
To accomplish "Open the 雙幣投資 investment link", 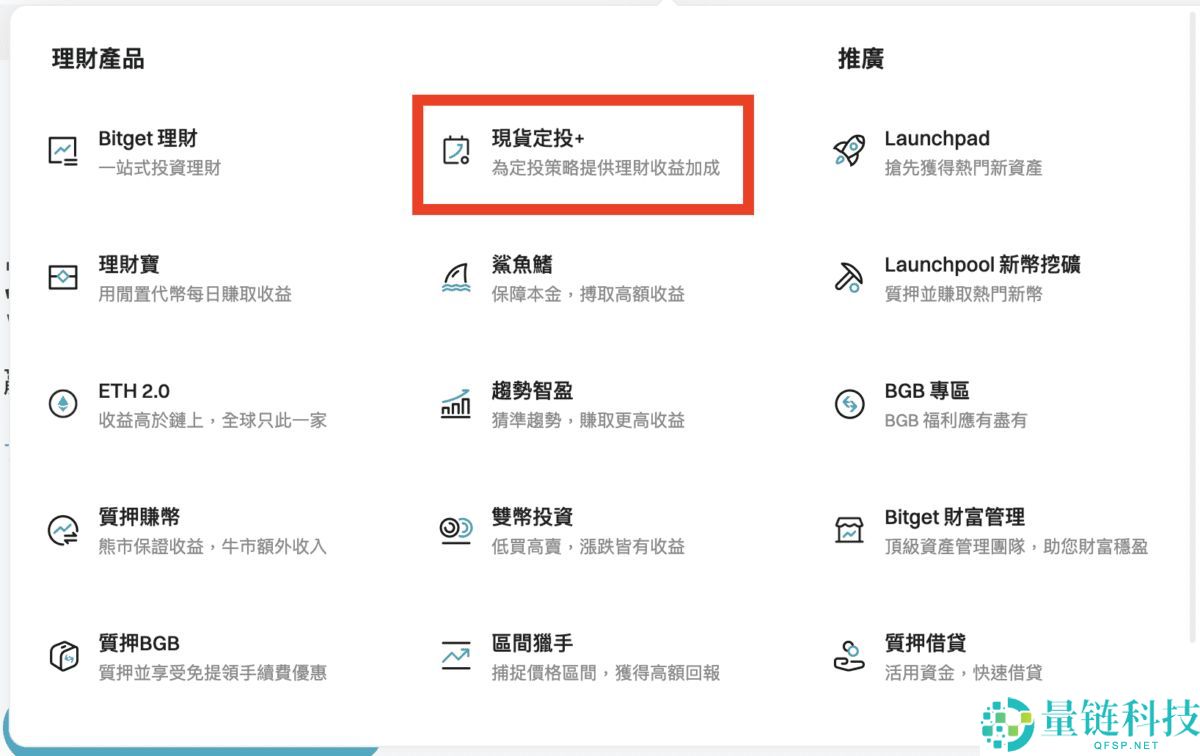I will pyautogui.click(x=533, y=517).
